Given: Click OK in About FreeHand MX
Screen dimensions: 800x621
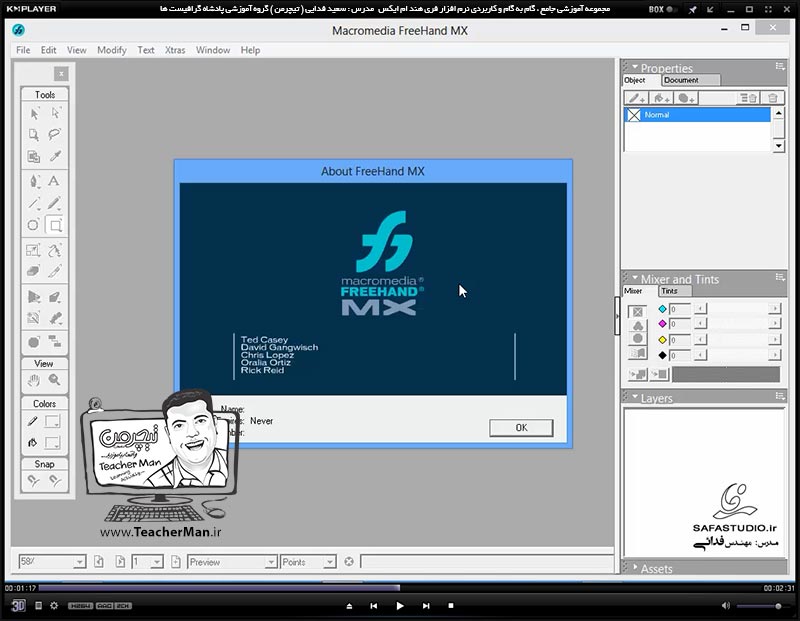Looking at the screenshot, I should click(521, 428).
